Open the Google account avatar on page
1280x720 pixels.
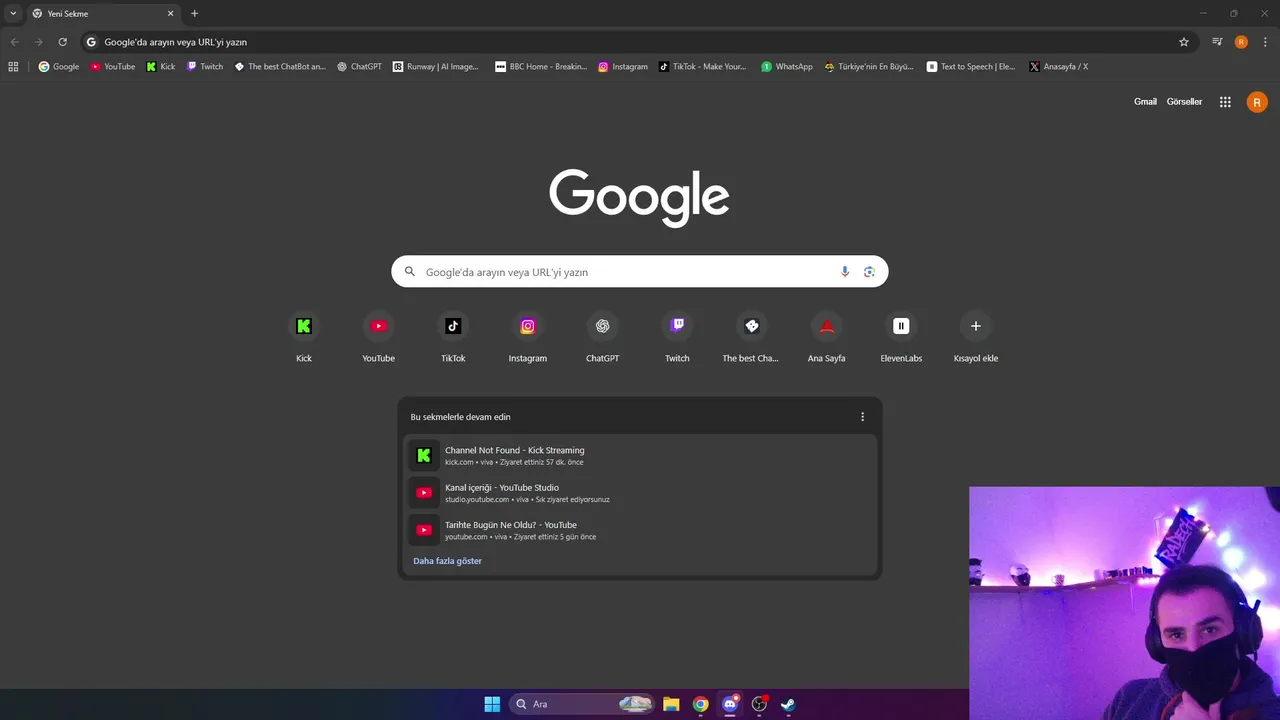[1257, 102]
